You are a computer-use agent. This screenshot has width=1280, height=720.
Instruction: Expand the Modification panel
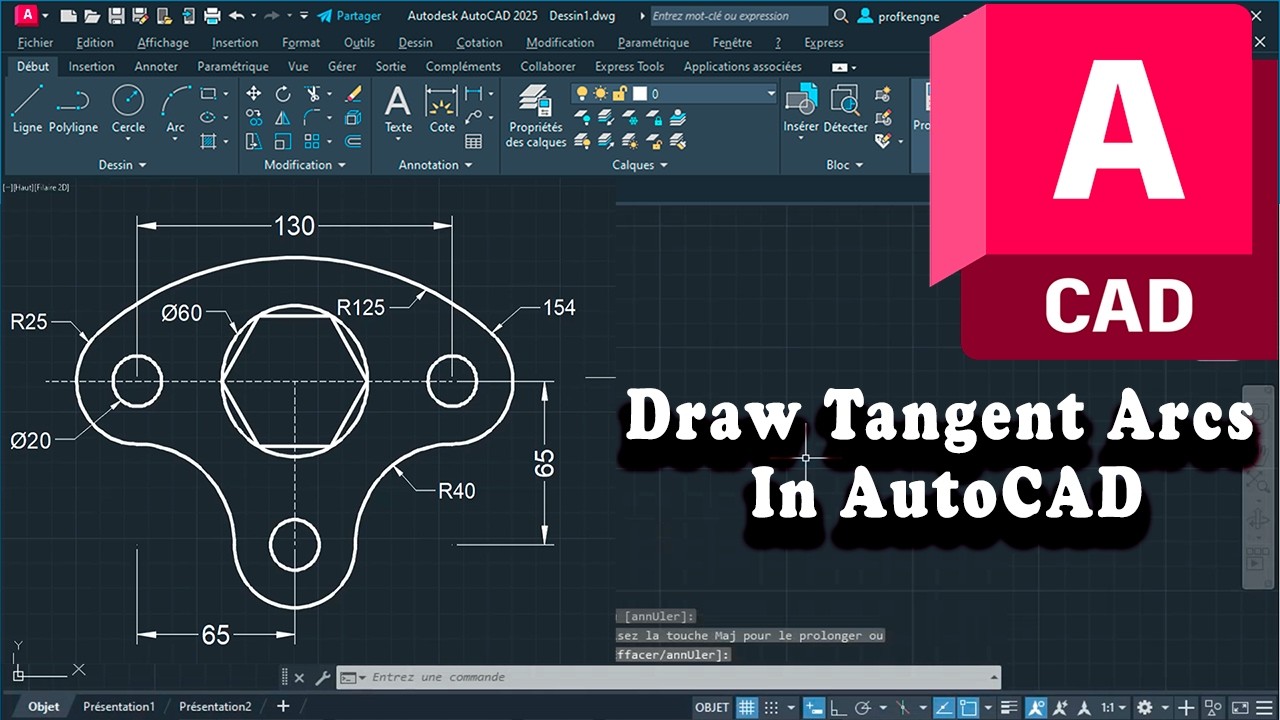(305, 165)
